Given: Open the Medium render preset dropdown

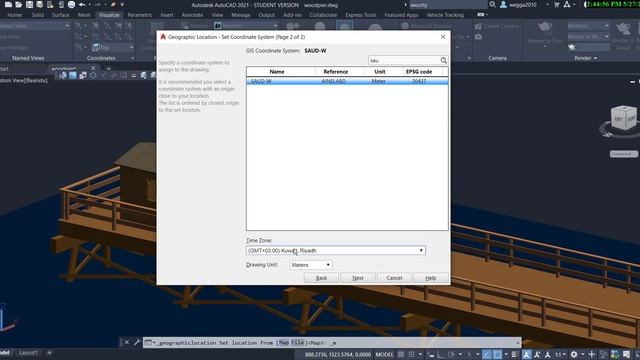Looking at the screenshot, I should [x=588, y=26].
